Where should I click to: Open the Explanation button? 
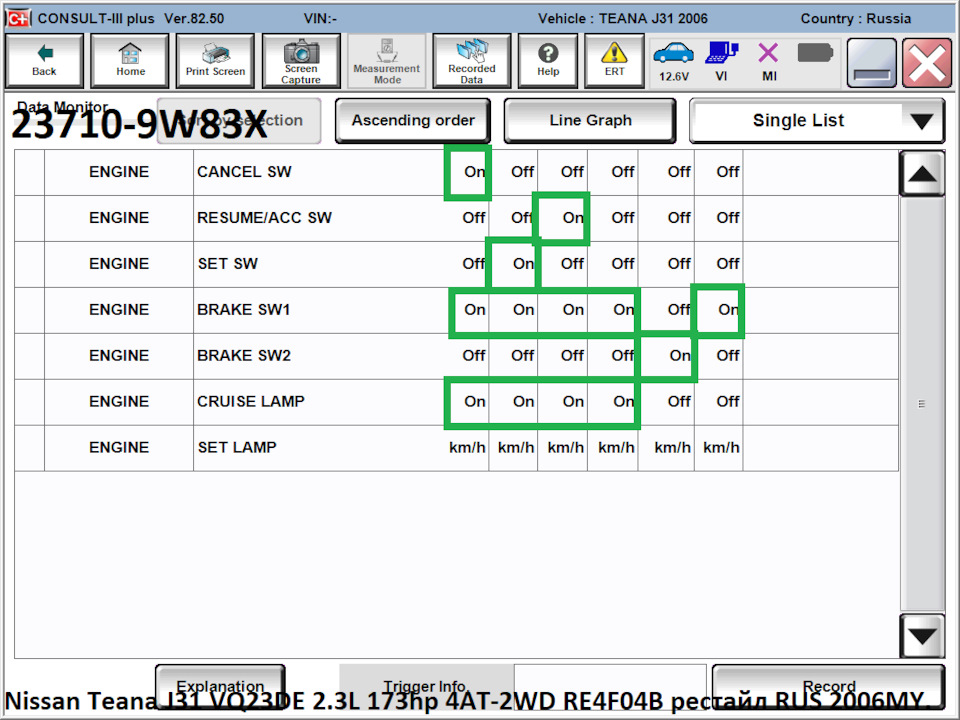tap(220, 686)
